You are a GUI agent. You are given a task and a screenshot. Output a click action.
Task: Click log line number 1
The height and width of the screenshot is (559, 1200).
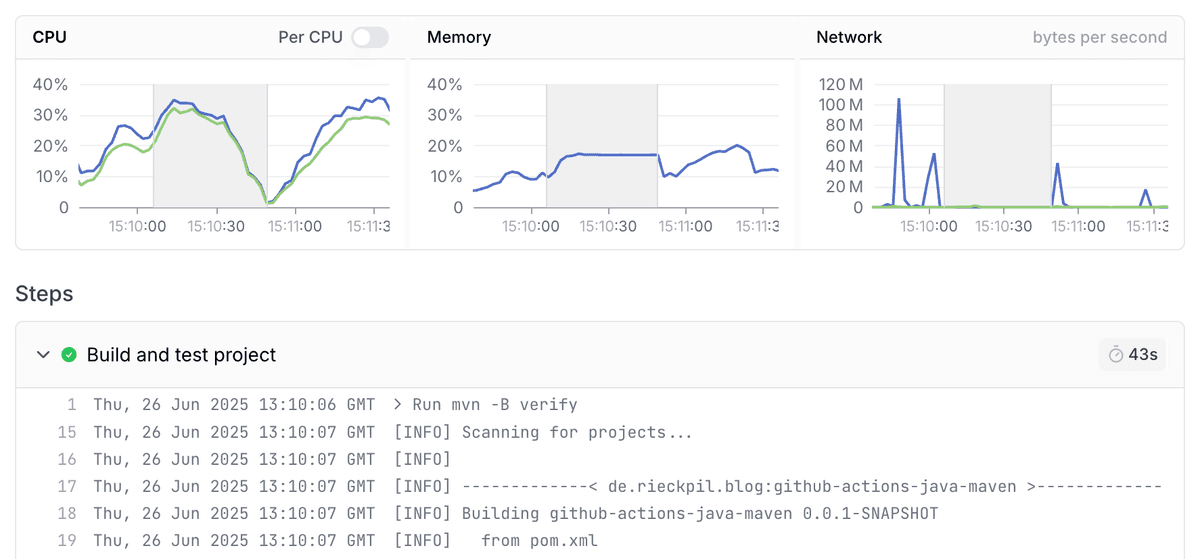click(71, 405)
